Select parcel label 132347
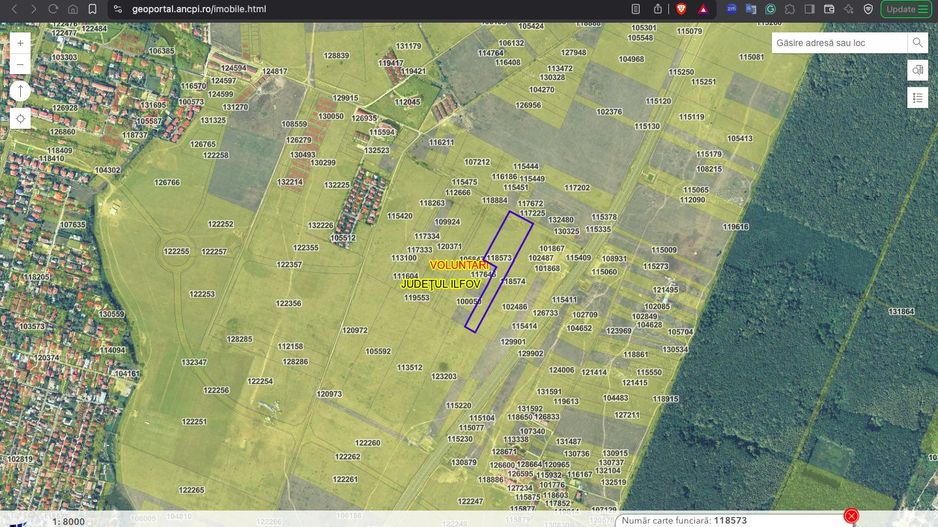The width and height of the screenshot is (938, 527). (x=194, y=362)
